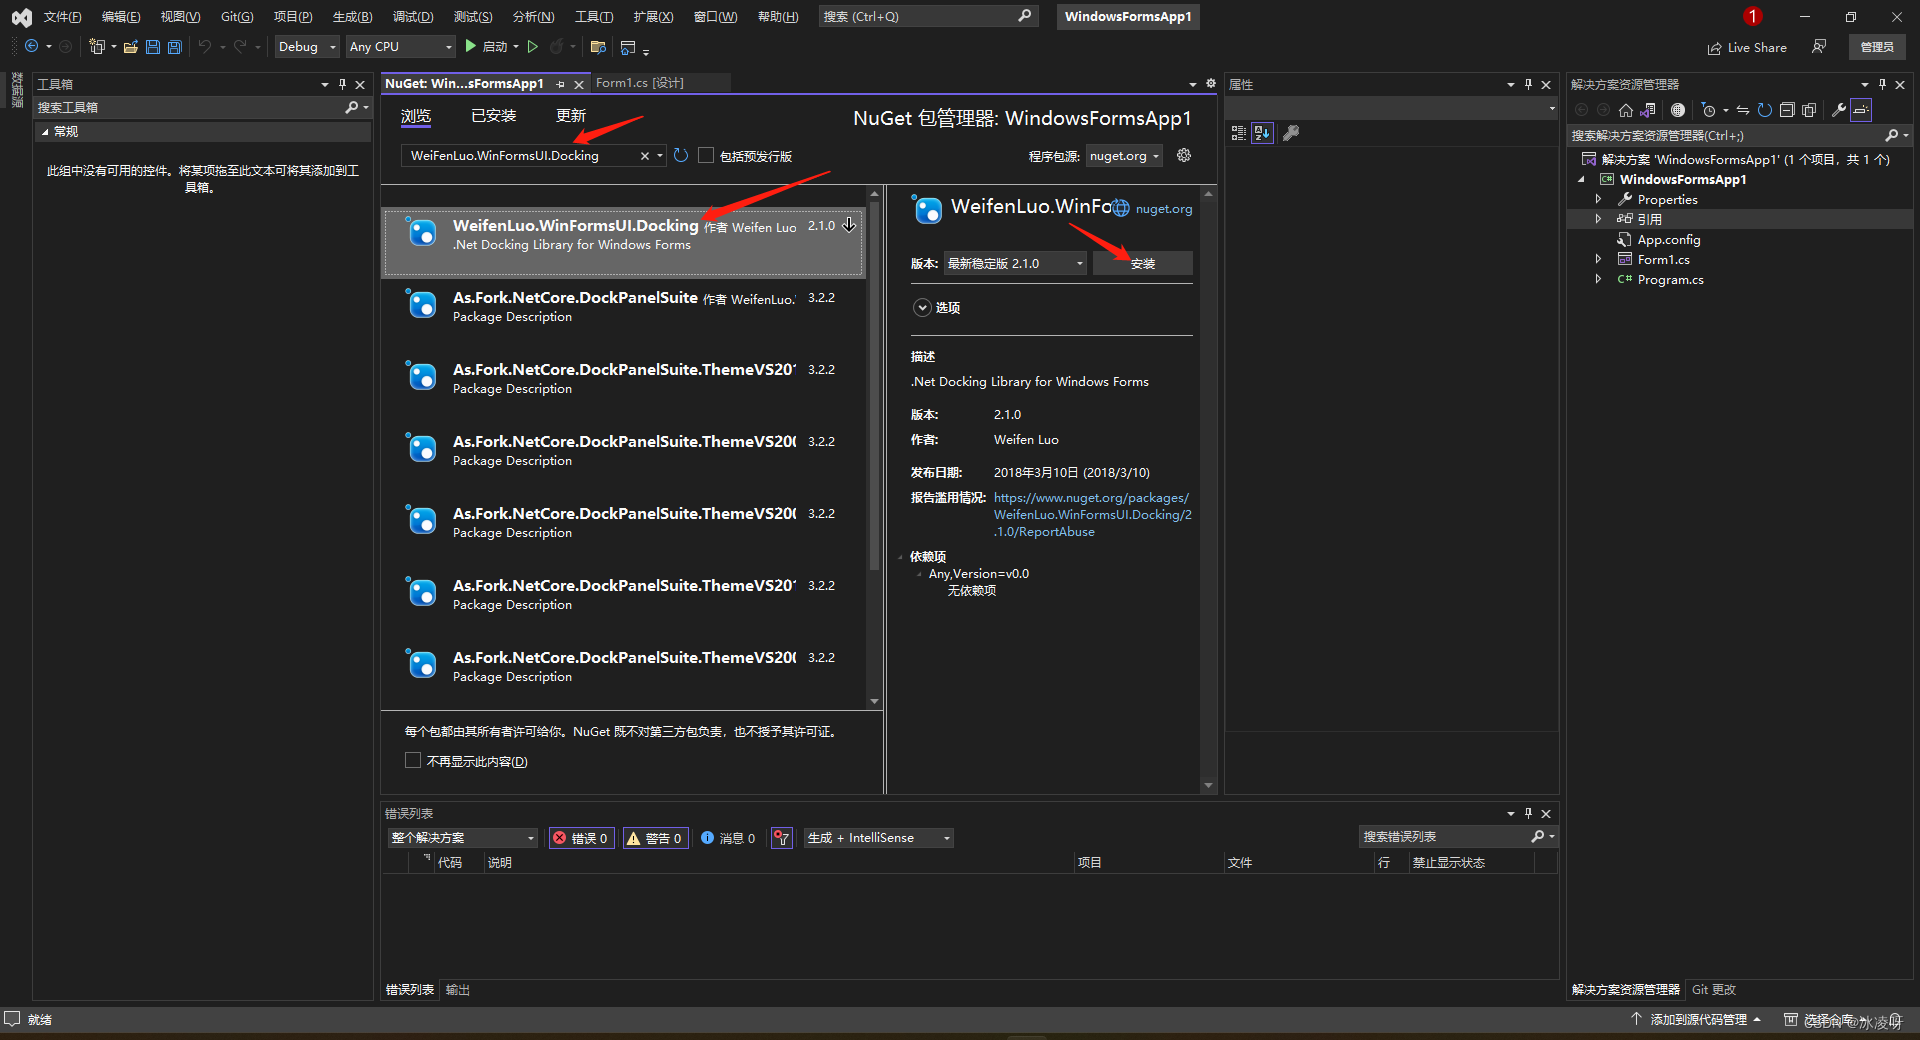This screenshot has height=1040, width=1920.
Task: Open the nuget.org package source dropdown
Action: point(1124,155)
